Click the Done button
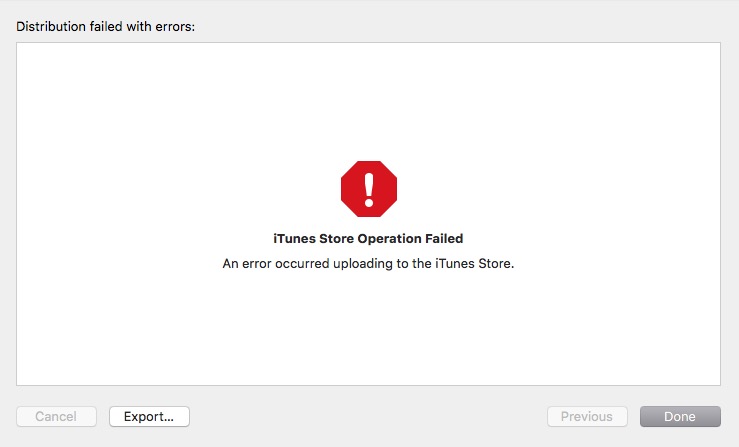The image size is (739, 447). (680, 416)
